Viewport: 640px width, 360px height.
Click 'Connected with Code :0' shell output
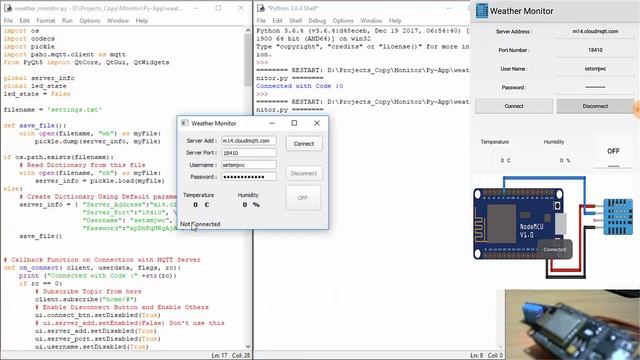(x=300, y=86)
